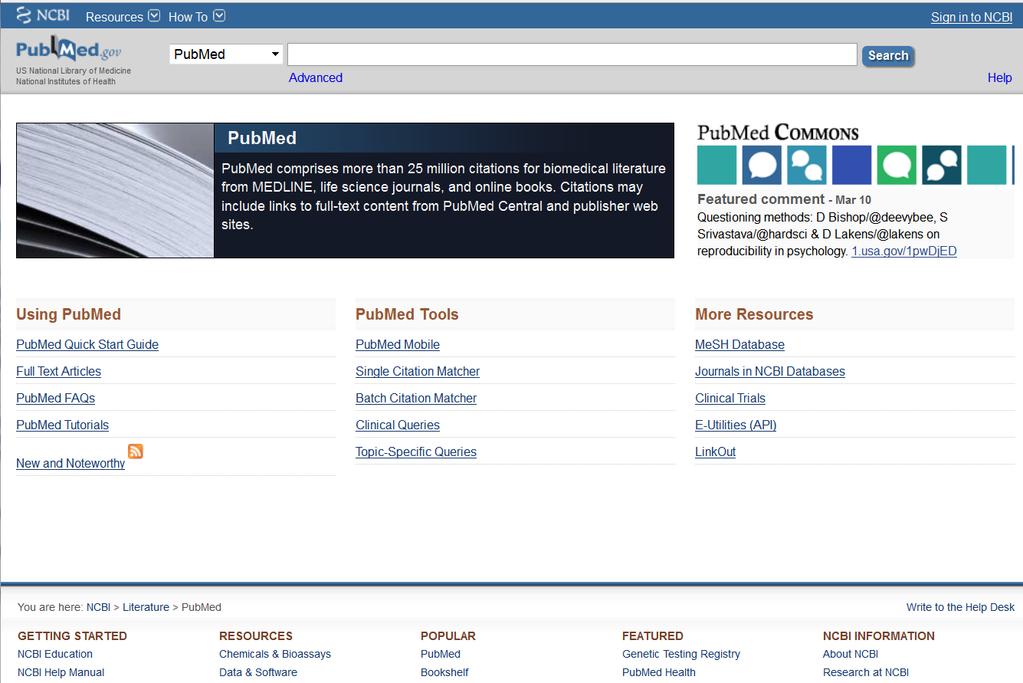The width and height of the screenshot is (1023, 683).
Task: Open Topic-Specific Queries
Action: click(416, 451)
